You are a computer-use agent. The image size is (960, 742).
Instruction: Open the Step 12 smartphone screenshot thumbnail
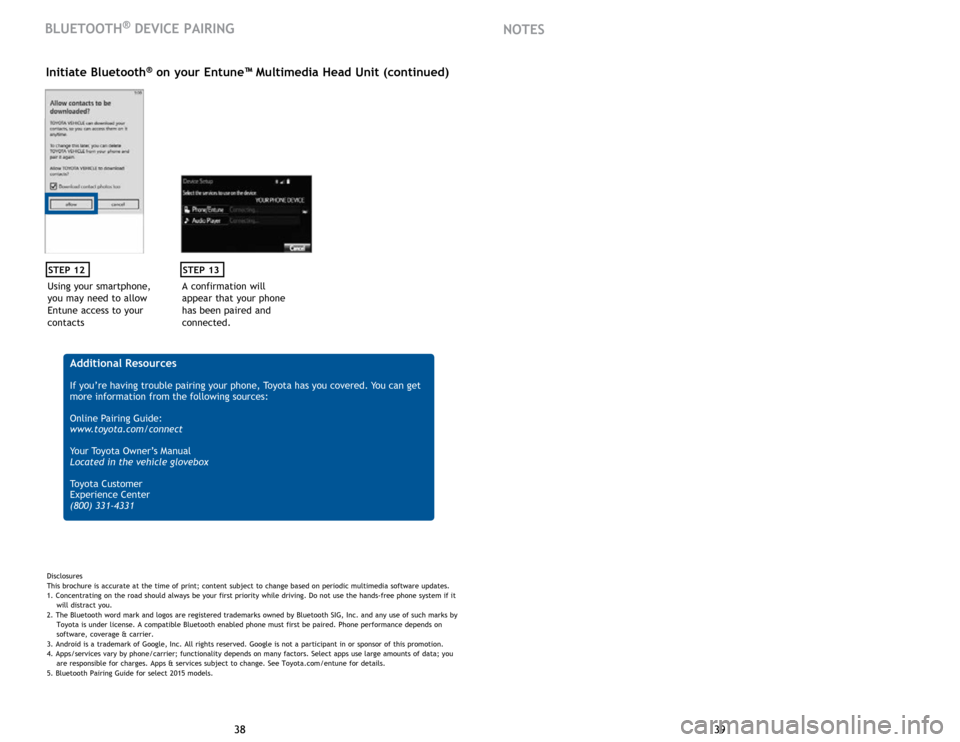point(94,171)
